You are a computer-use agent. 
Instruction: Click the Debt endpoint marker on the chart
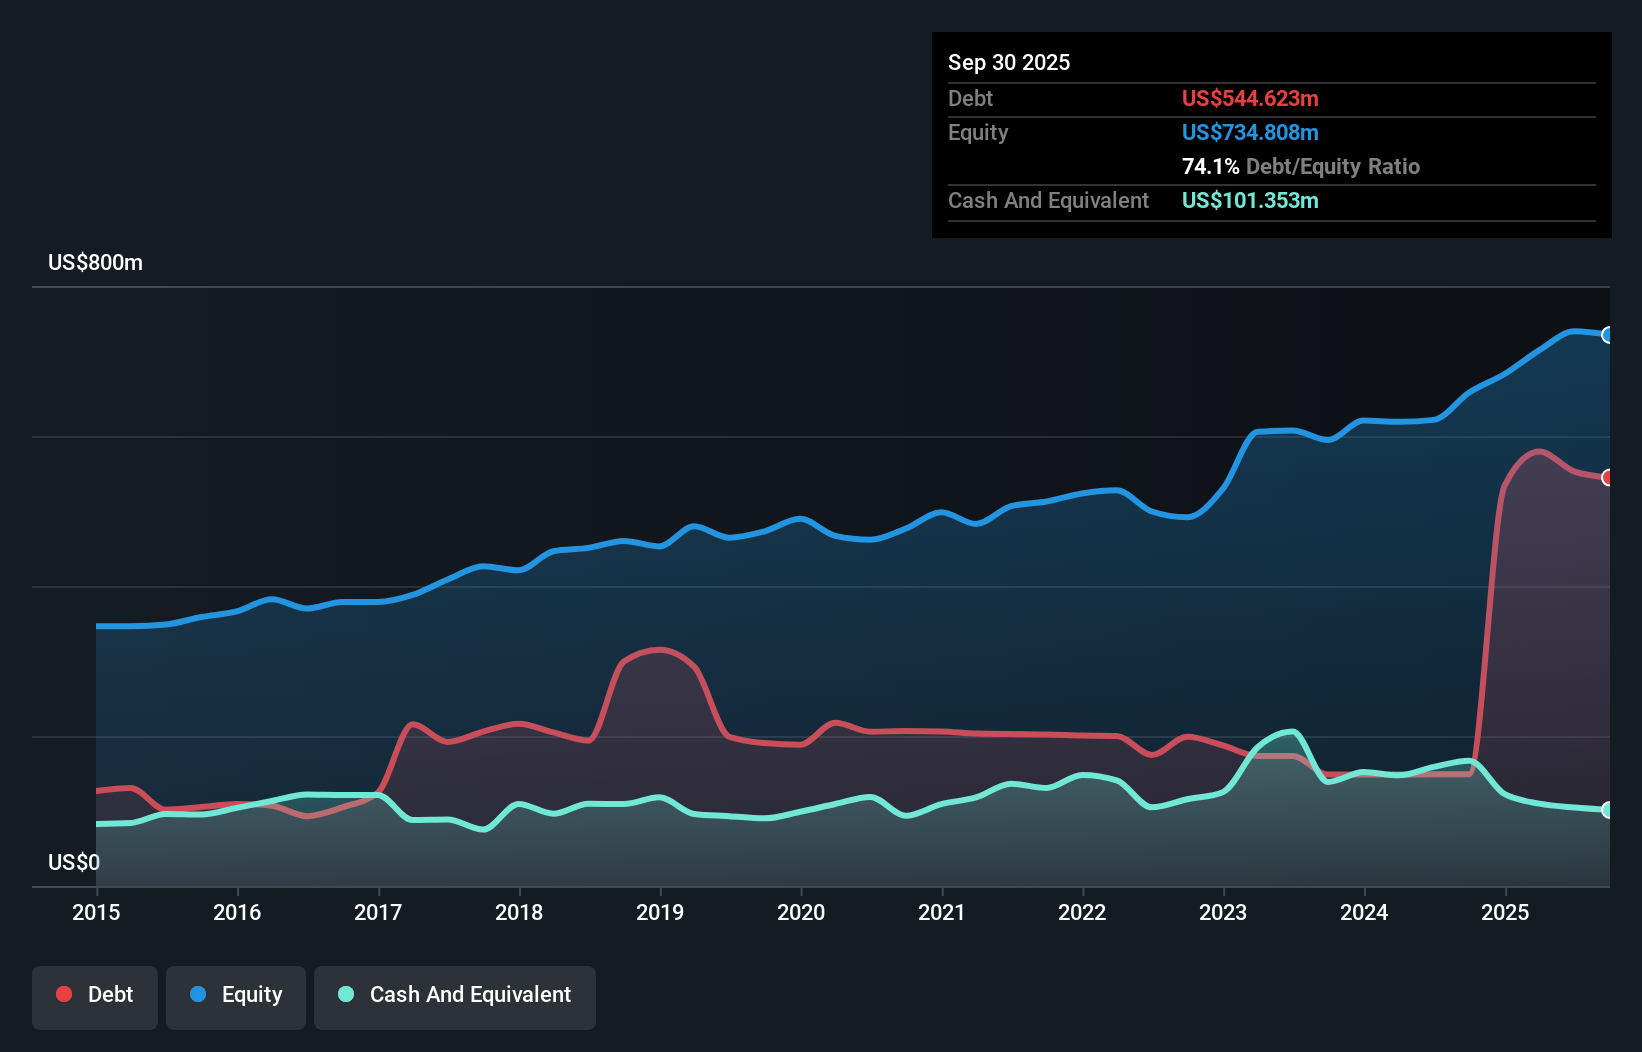tap(1608, 477)
